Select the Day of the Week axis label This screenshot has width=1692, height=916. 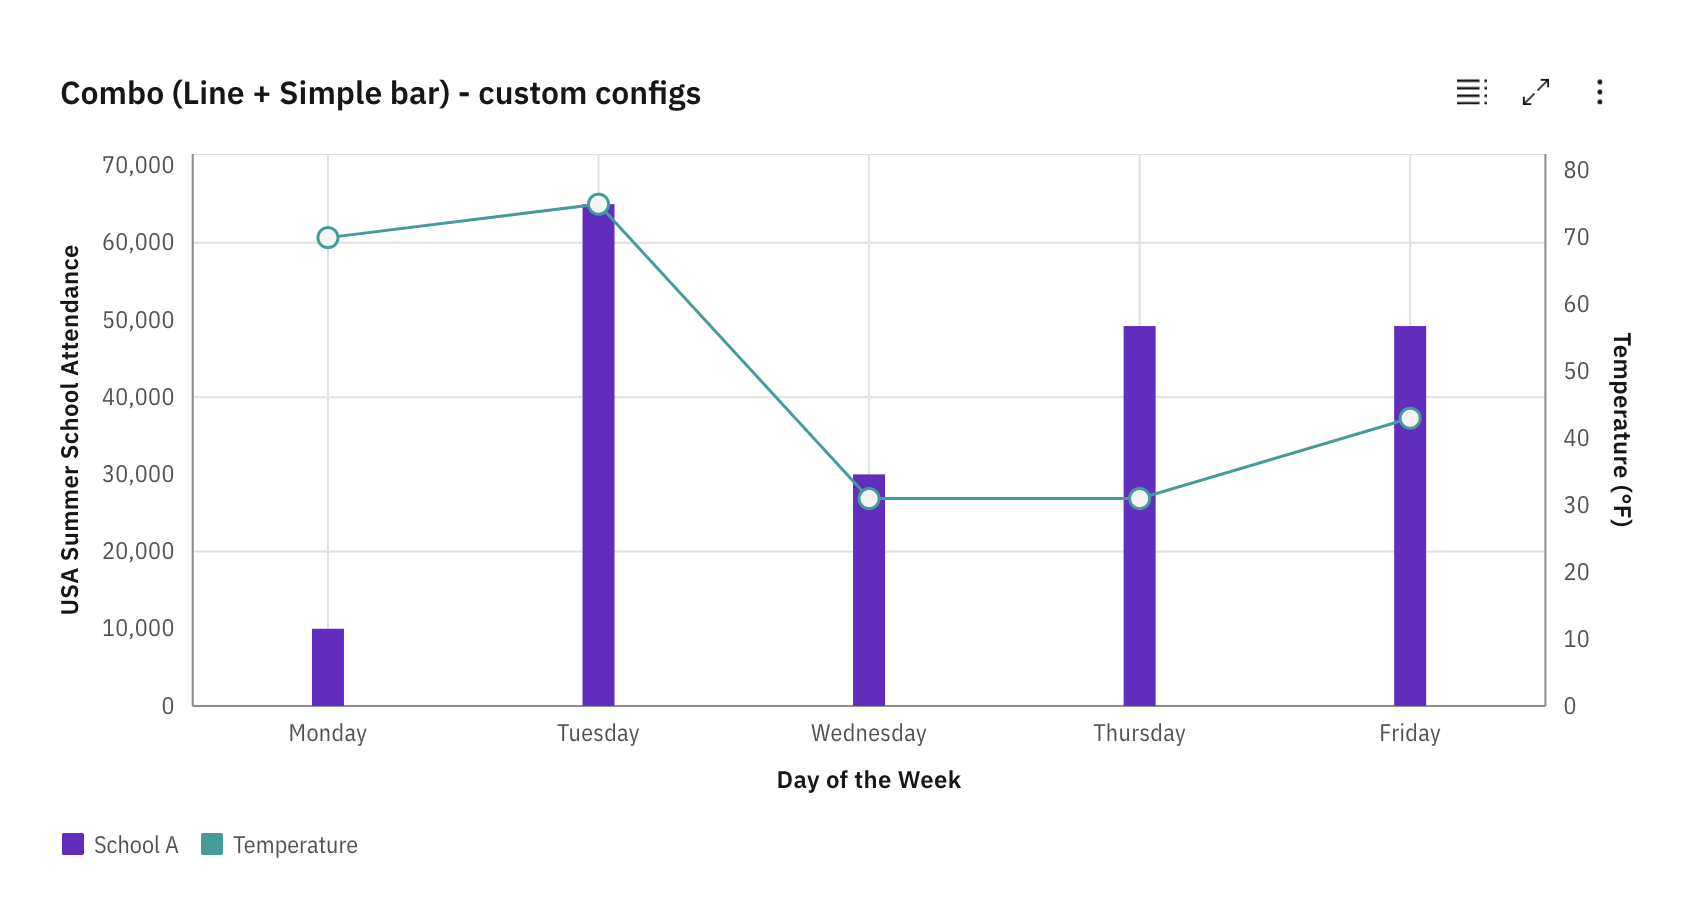(x=868, y=779)
